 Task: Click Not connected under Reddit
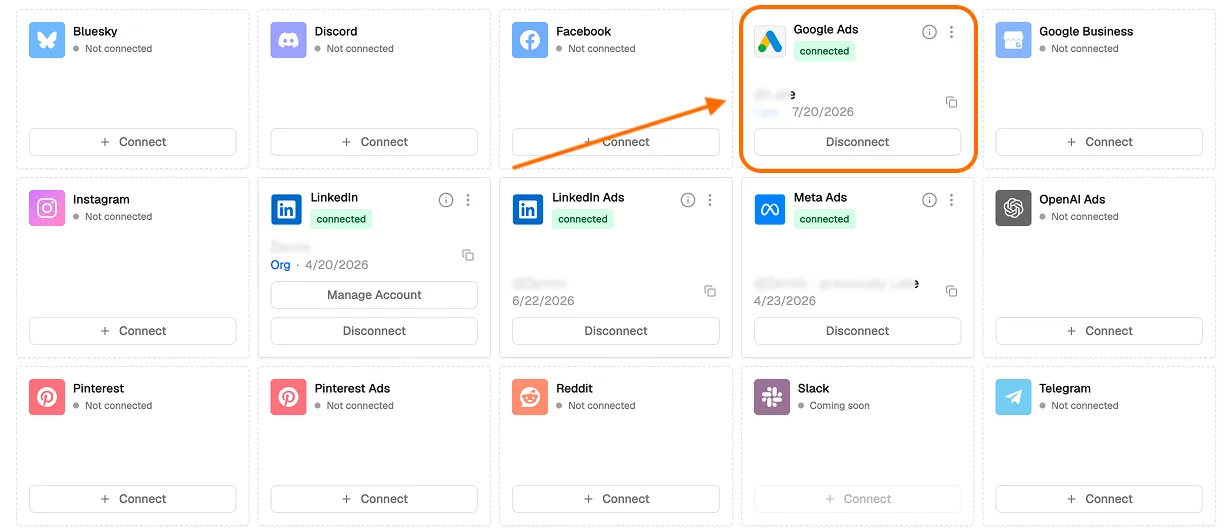tap(601, 406)
